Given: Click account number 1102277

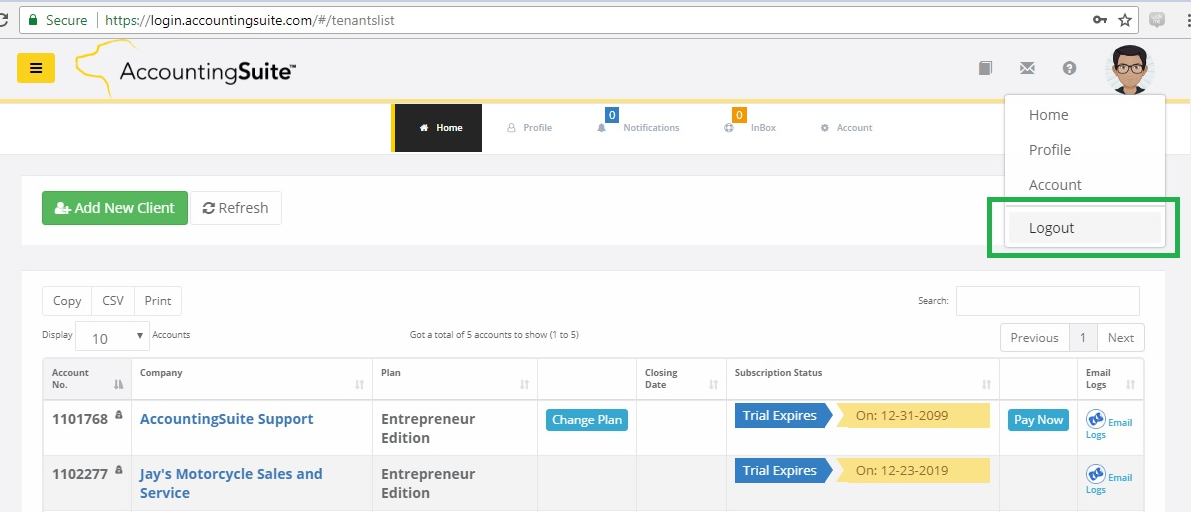Looking at the screenshot, I should (x=80, y=474).
